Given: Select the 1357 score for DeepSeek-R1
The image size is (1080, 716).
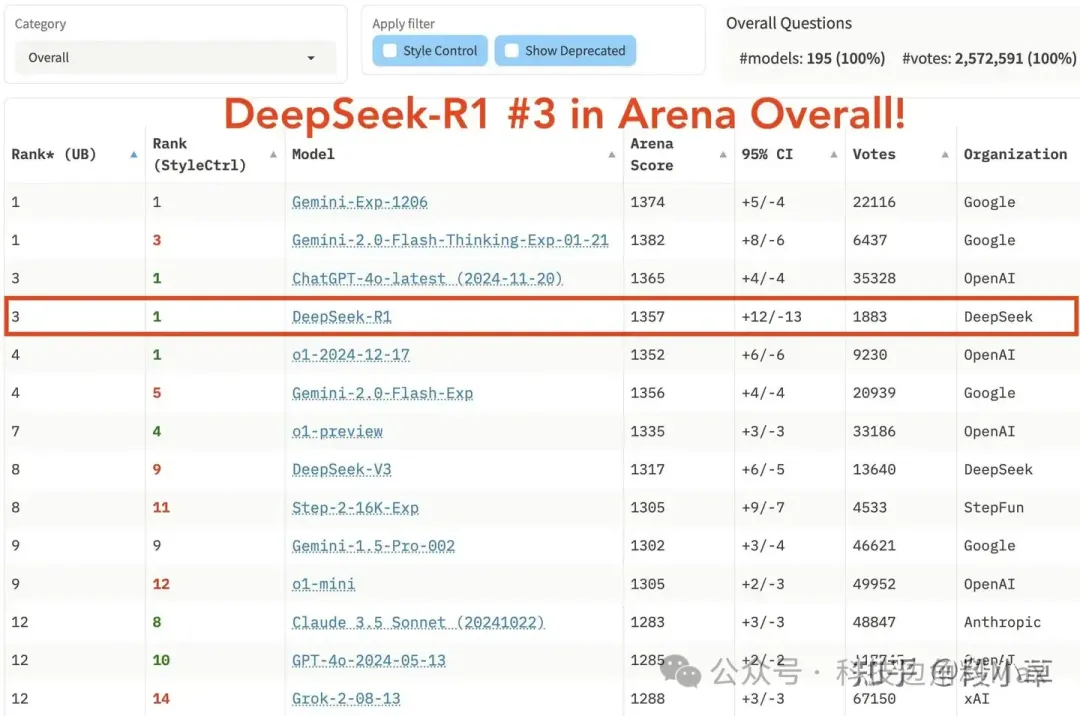Looking at the screenshot, I should tap(647, 317).
